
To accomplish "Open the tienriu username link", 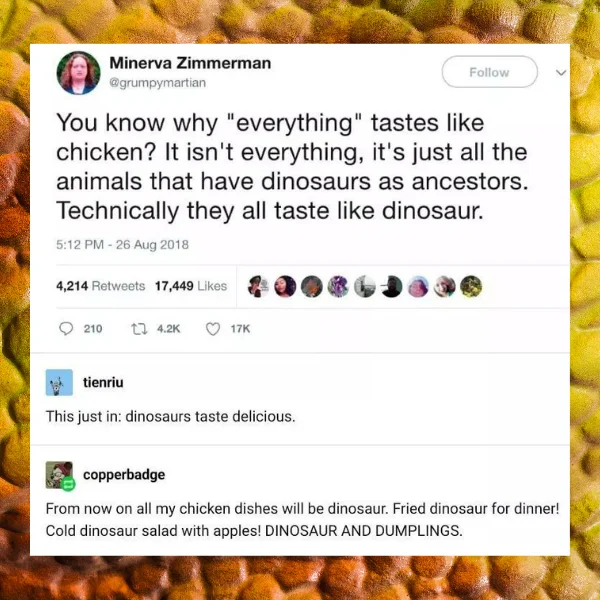I will 103,382.
